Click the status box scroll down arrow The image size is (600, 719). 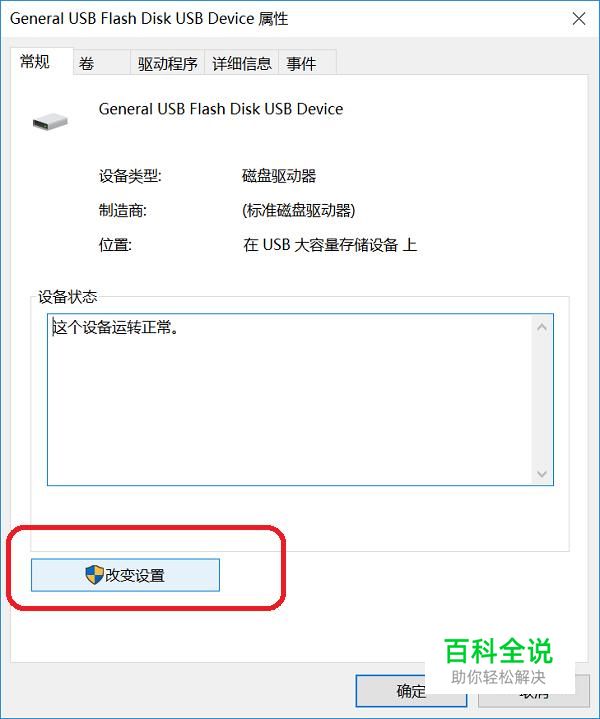point(542,474)
